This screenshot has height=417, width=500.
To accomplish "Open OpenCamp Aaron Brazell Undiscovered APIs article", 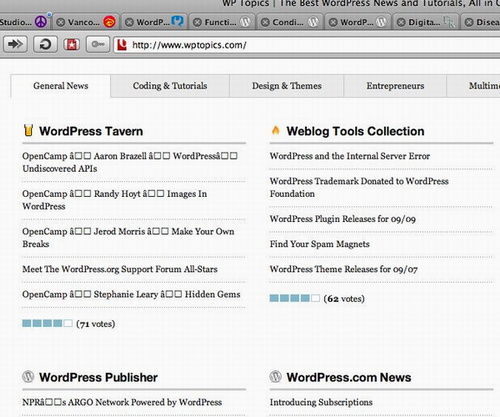I will [x=130, y=162].
